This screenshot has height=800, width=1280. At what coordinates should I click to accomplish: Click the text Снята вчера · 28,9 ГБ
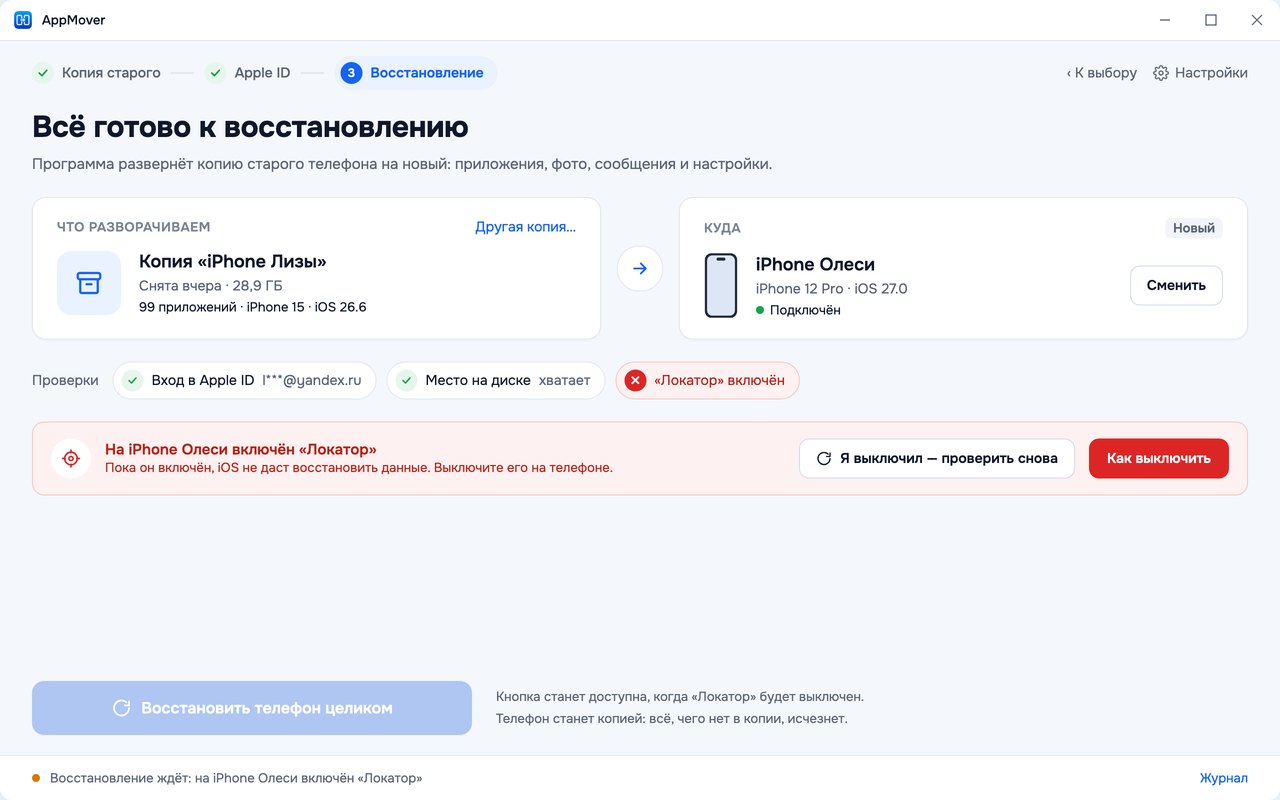211,286
